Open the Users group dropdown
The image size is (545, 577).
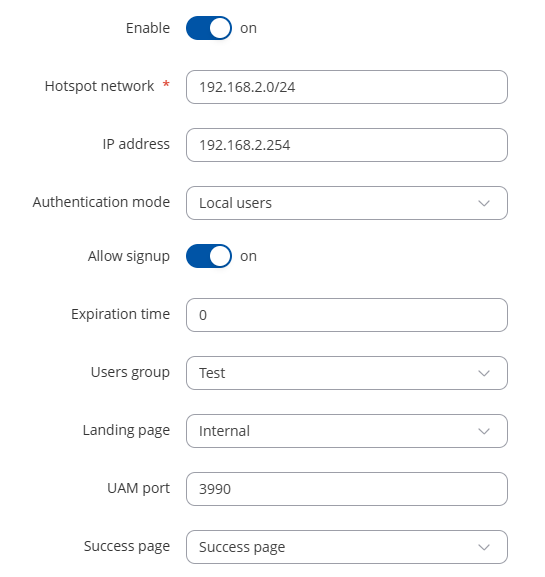tap(347, 373)
